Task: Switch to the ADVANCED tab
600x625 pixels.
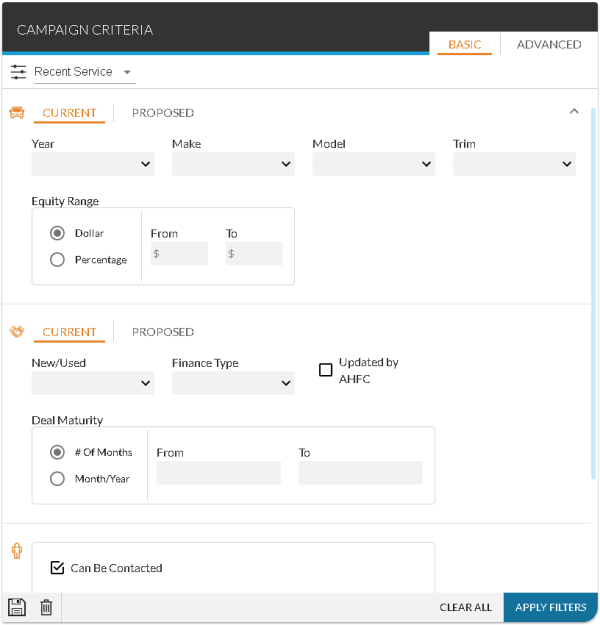Action: [548, 45]
